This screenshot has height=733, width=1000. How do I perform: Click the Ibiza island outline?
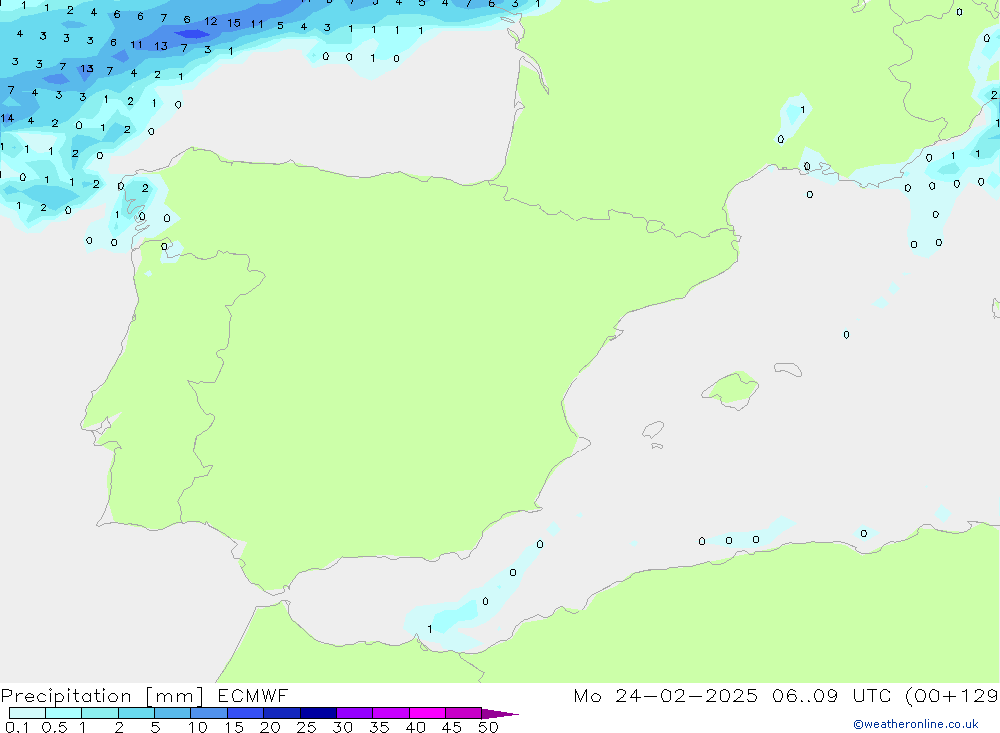pyautogui.click(x=653, y=430)
